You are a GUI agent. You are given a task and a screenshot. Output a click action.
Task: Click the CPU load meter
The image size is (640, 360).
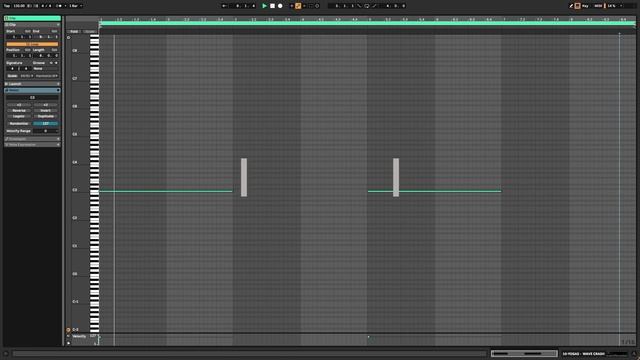tap(611, 6)
